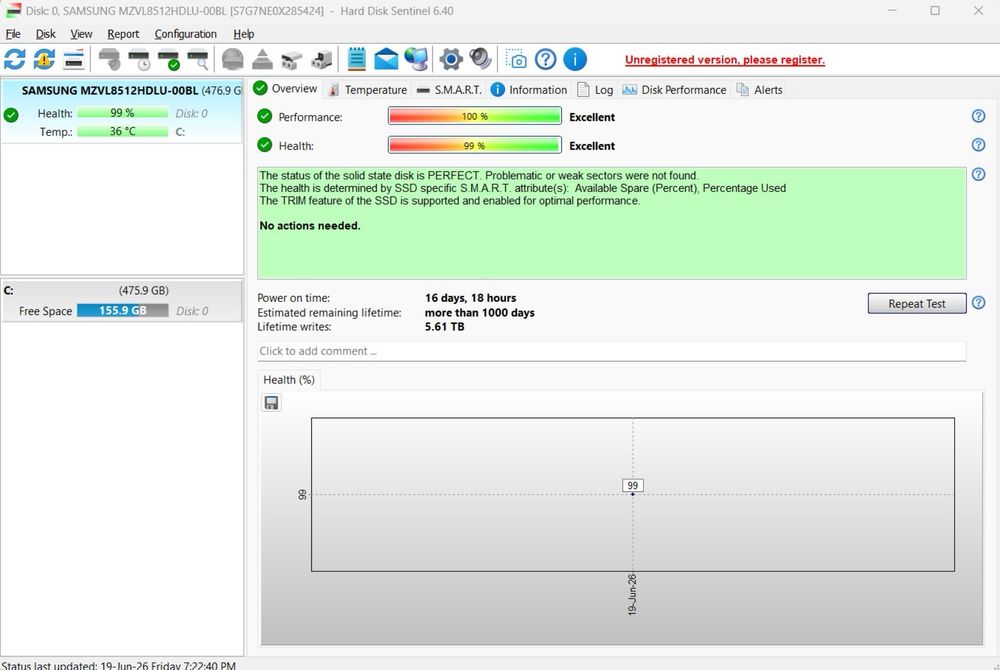Open the File menu
The image size is (1000, 670).
[x=13, y=34]
